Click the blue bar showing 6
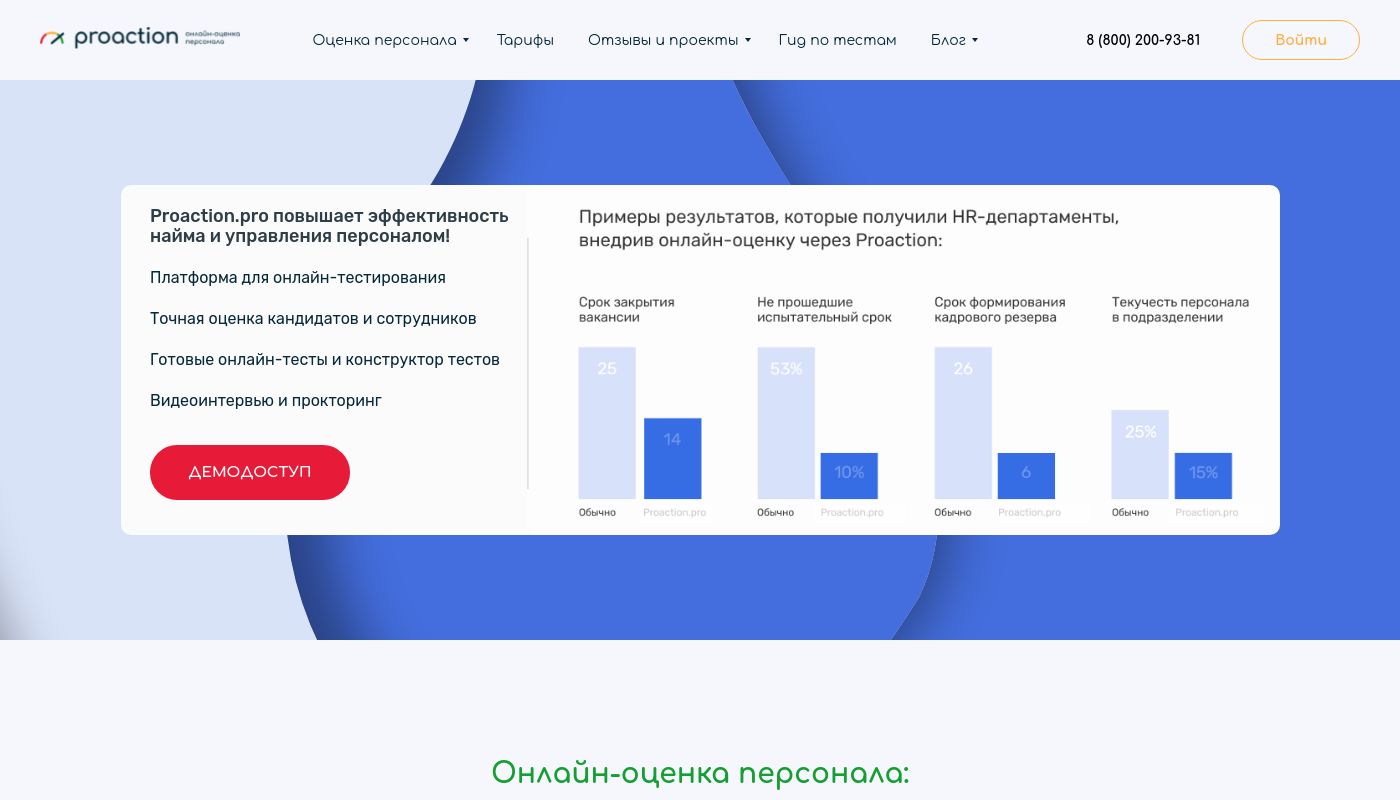The height and width of the screenshot is (800, 1400). [1026, 476]
